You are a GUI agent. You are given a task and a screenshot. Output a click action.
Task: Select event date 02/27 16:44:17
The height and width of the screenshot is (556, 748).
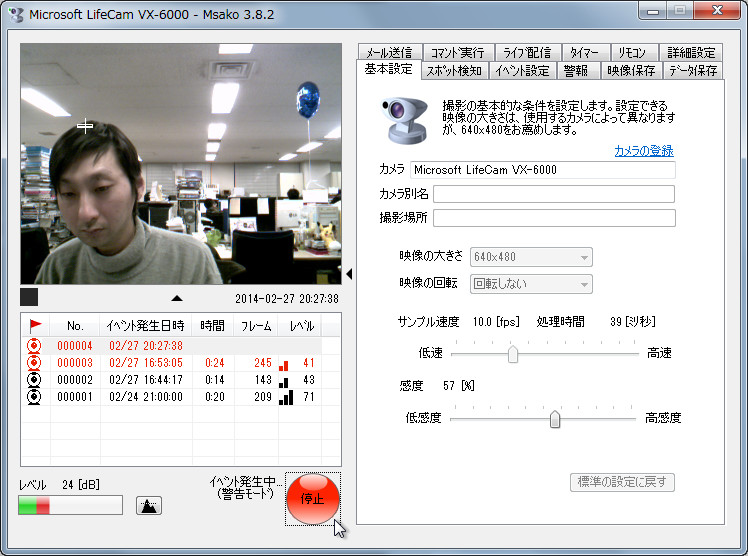pyautogui.click(x=146, y=380)
